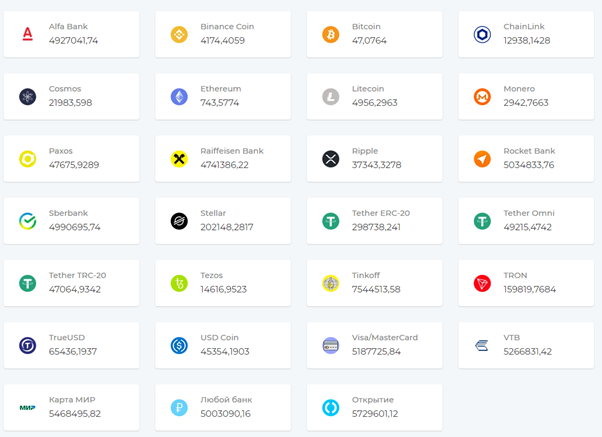Click the grey Litecoin icon

pyautogui.click(x=331, y=96)
